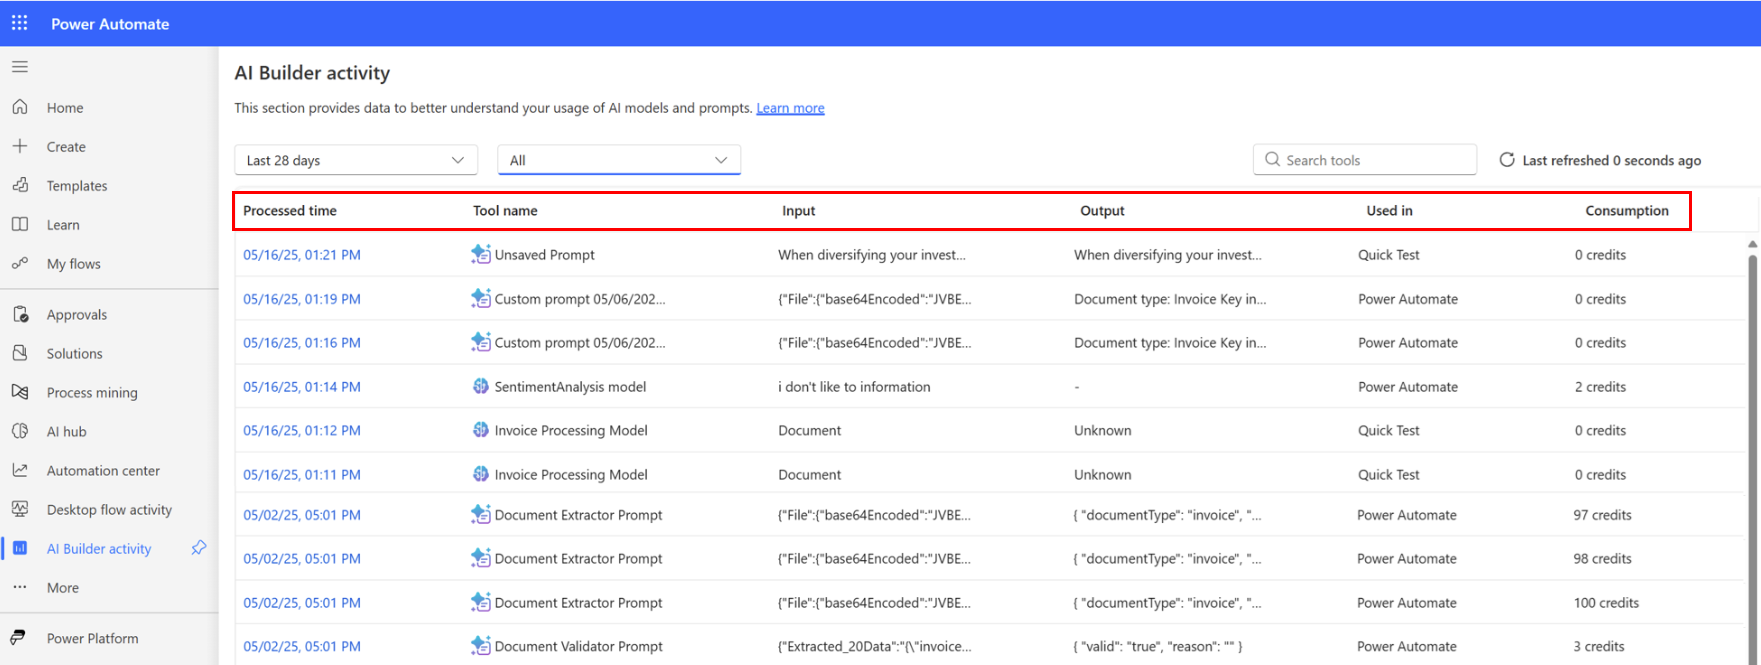Viewport: 1761px width, 665px height.
Task: Click the Approvals icon
Action: click(20, 314)
